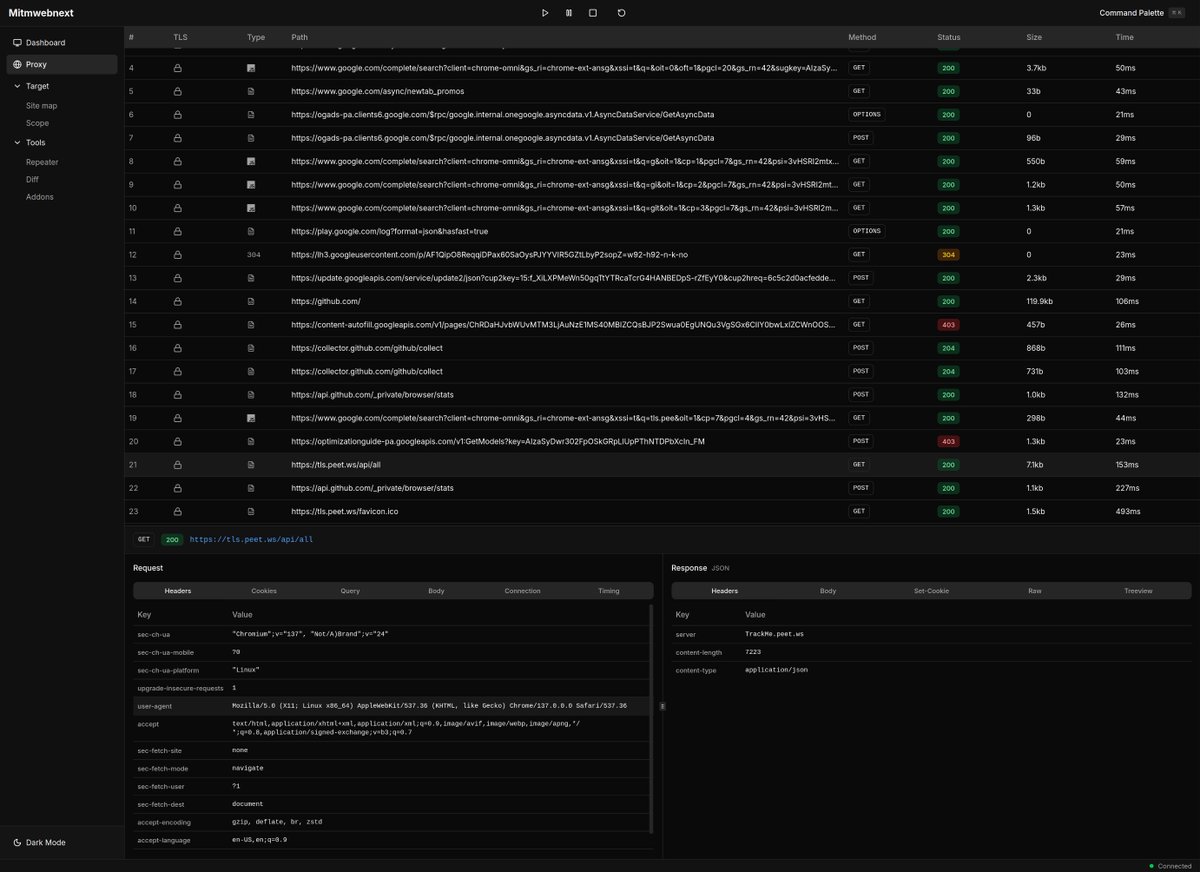This screenshot has width=1200, height=872.
Task: Click the document type icon in row 16
Action: click(252, 348)
